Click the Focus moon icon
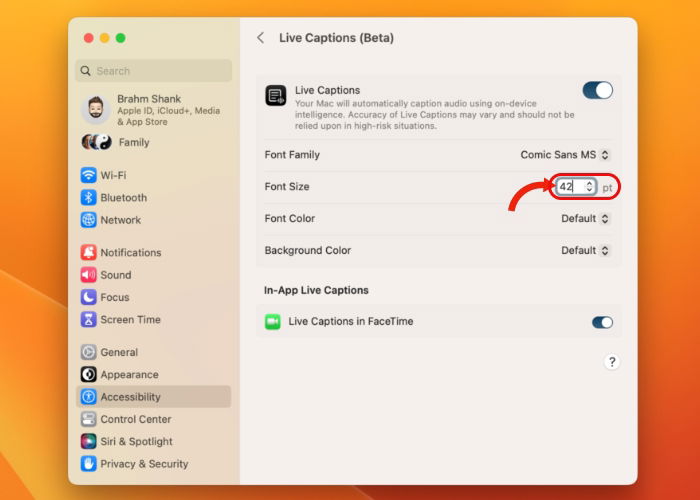Screen dimensions: 700x500 tap(88, 297)
